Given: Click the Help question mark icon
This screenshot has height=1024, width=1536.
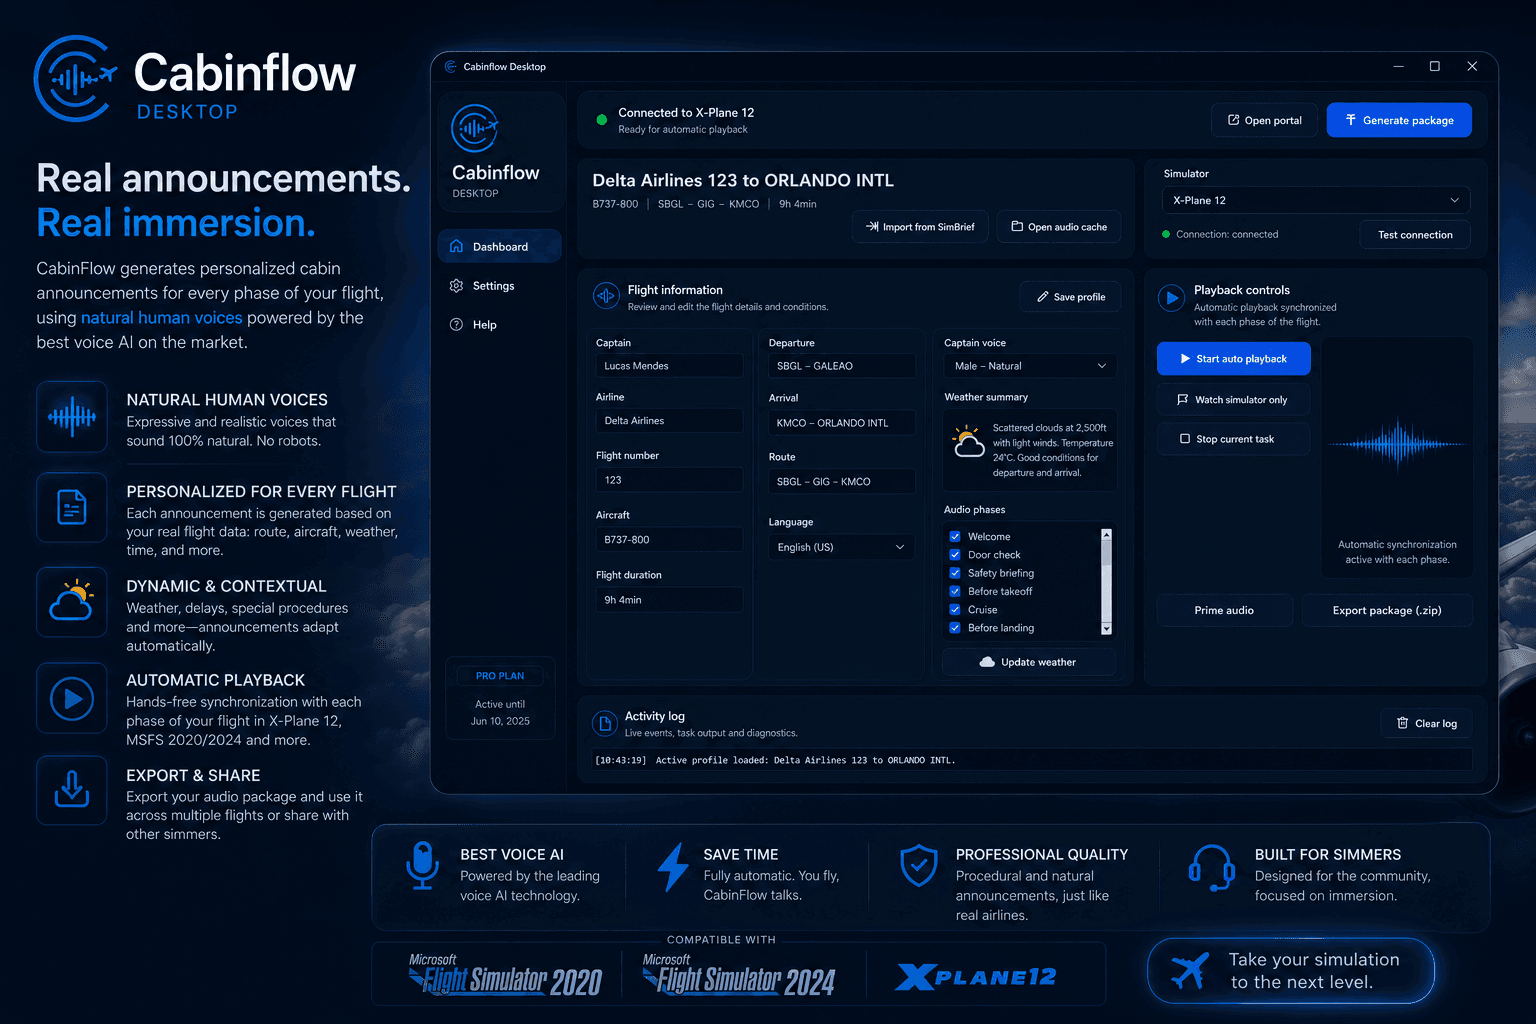Looking at the screenshot, I should (x=456, y=325).
